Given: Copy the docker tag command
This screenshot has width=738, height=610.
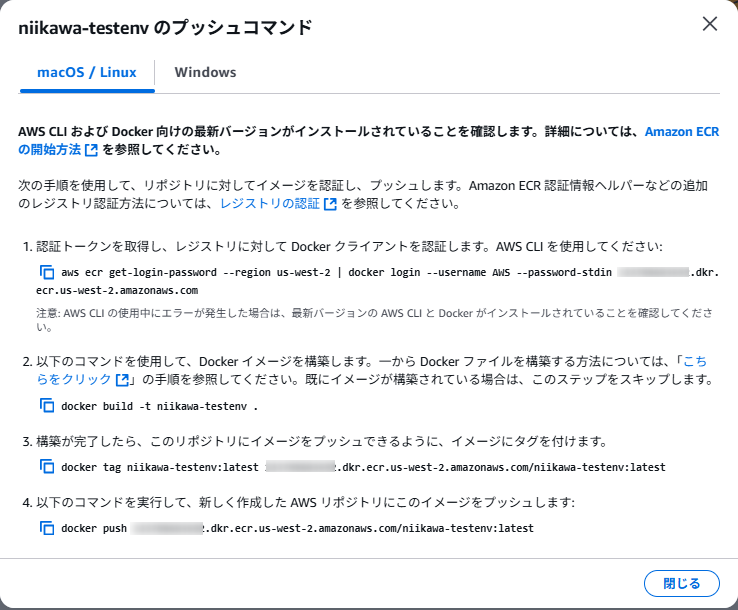Looking at the screenshot, I should click(x=47, y=467).
